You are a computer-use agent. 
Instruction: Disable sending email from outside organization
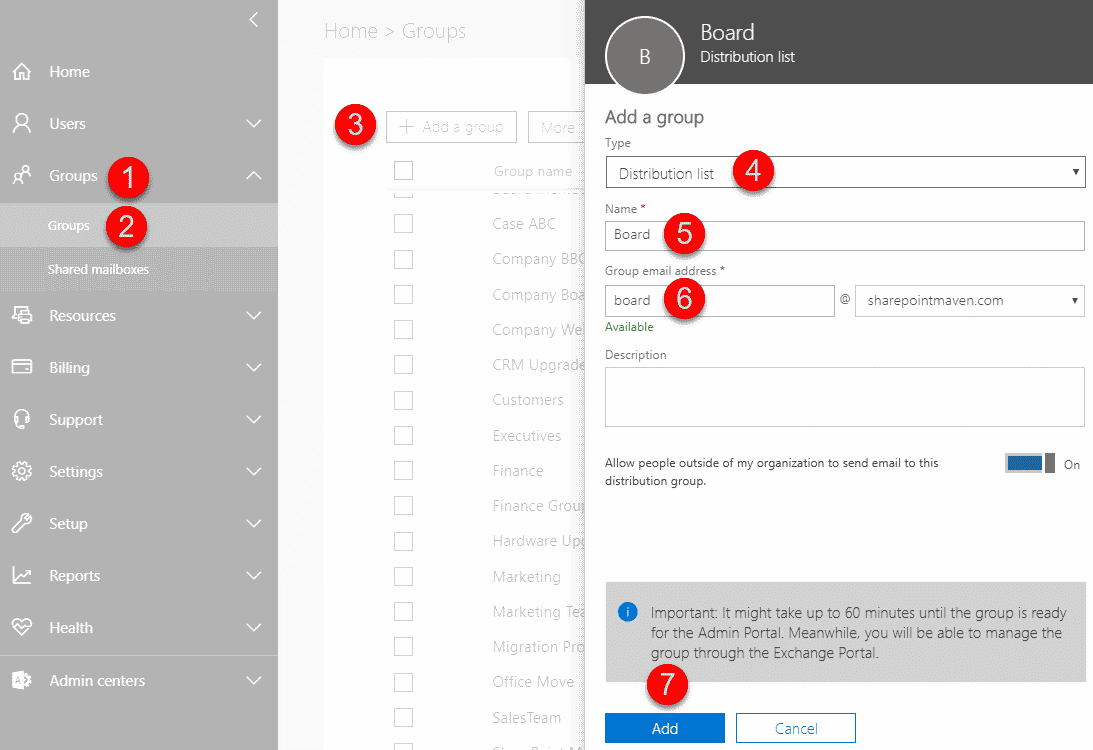(x=1023, y=463)
